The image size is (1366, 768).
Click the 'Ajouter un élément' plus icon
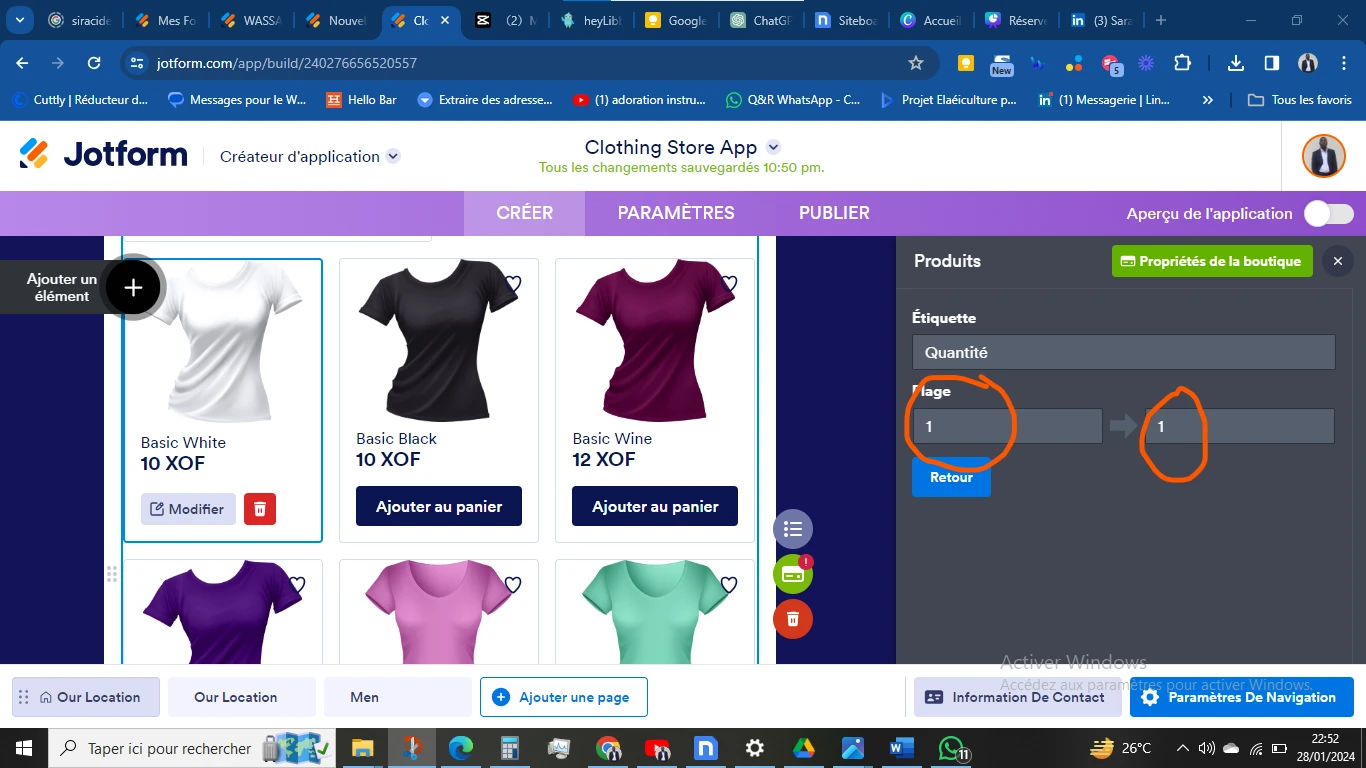[x=132, y=287]
